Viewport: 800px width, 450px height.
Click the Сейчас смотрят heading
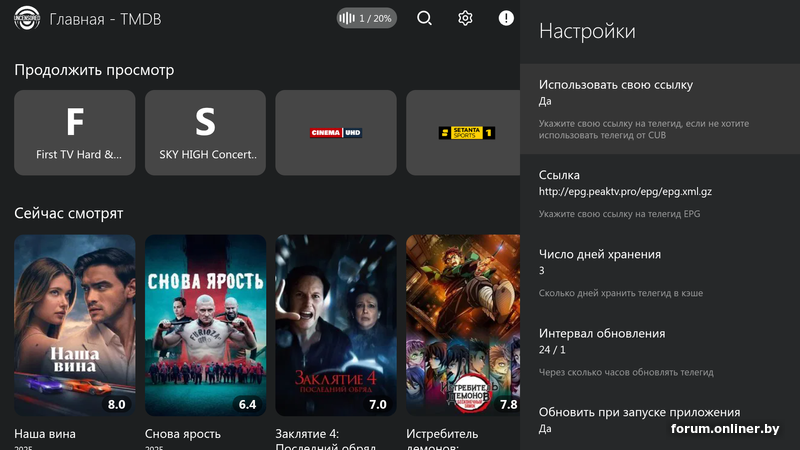tap(68, 213)
